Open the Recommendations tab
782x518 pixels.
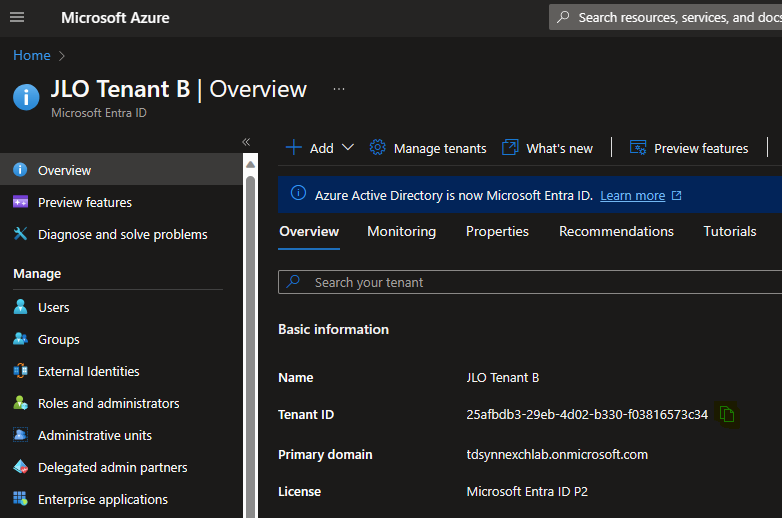(616, 232)
